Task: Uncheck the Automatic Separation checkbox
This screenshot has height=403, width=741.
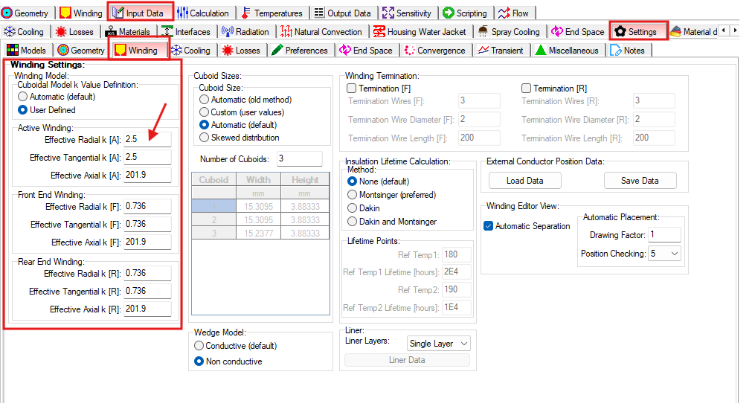Action: click(488, 226)
